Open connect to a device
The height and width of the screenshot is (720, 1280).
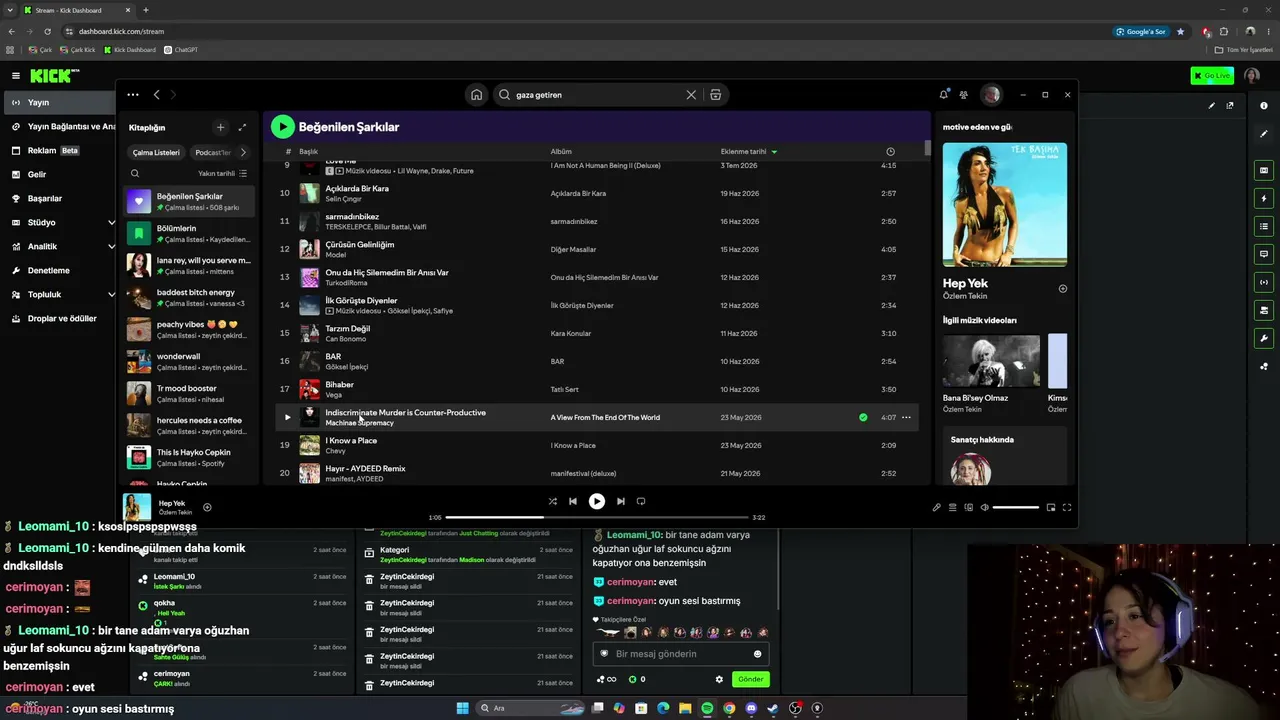pyautogui.click(x=968, y=507)
